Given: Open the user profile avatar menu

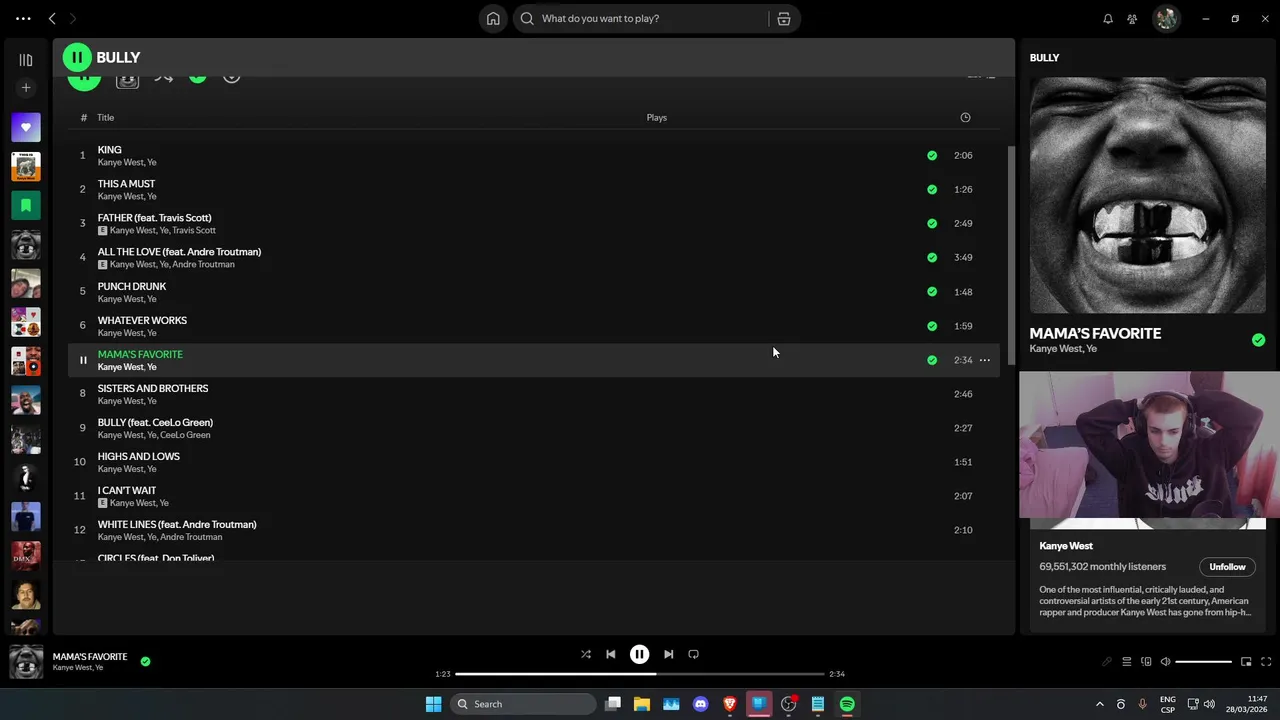Looking at the screenshot, I should [x=1166, y=18].
